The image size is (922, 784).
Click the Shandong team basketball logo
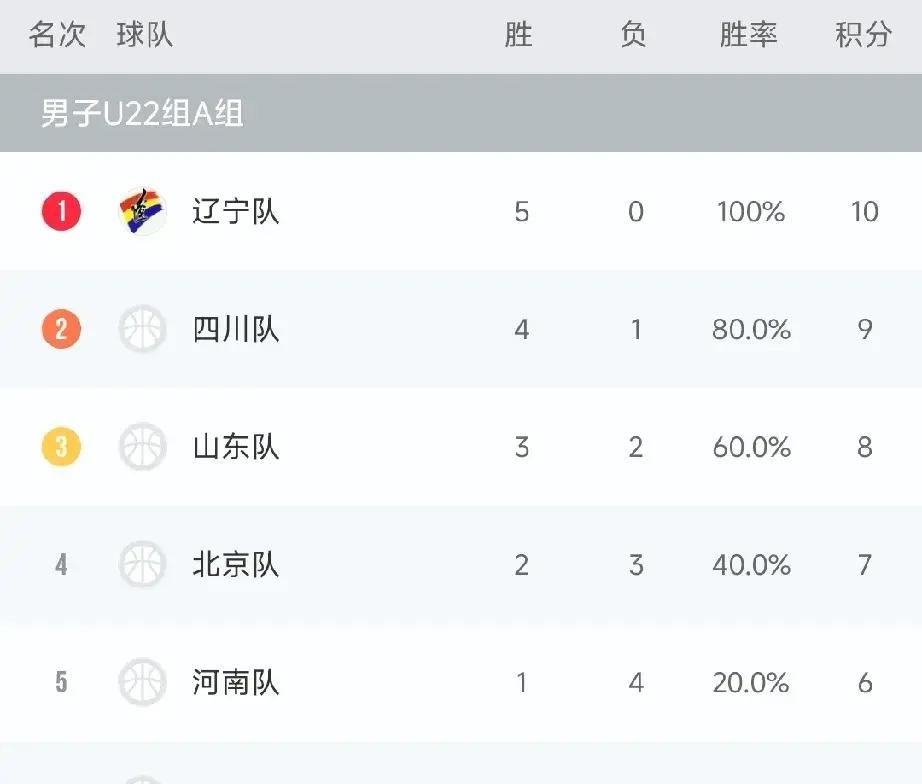pyautogui.click(x=141, y=447)
